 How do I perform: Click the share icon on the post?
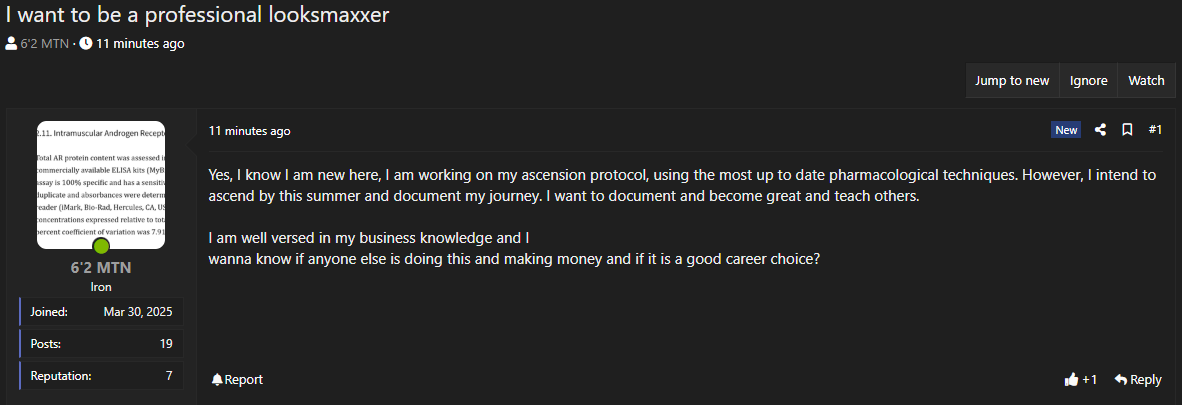[x=1100, y=130]
